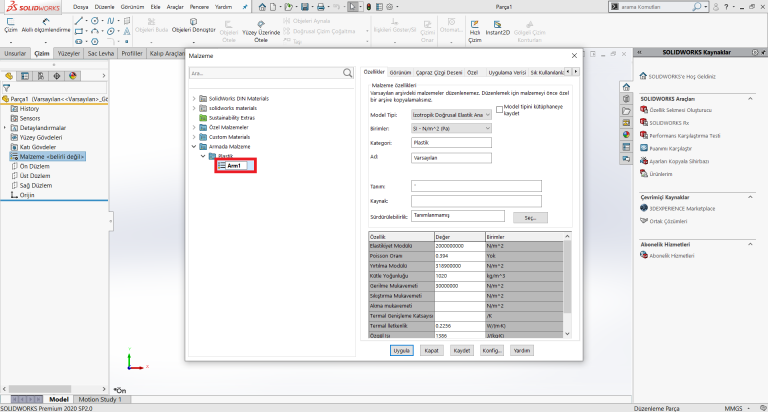Click the Kapat button
Image resolution: width=768 pixels, height=412 pixels.
tap(432, 351)
